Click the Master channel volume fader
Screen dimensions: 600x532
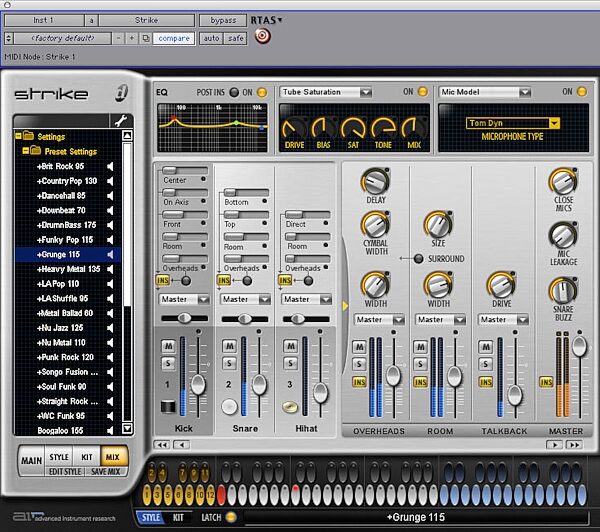tap(579, 346)
